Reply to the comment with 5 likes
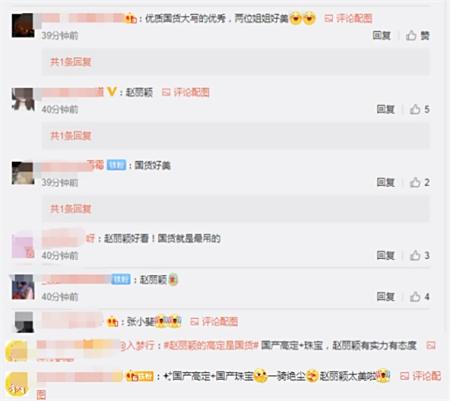 386,109
